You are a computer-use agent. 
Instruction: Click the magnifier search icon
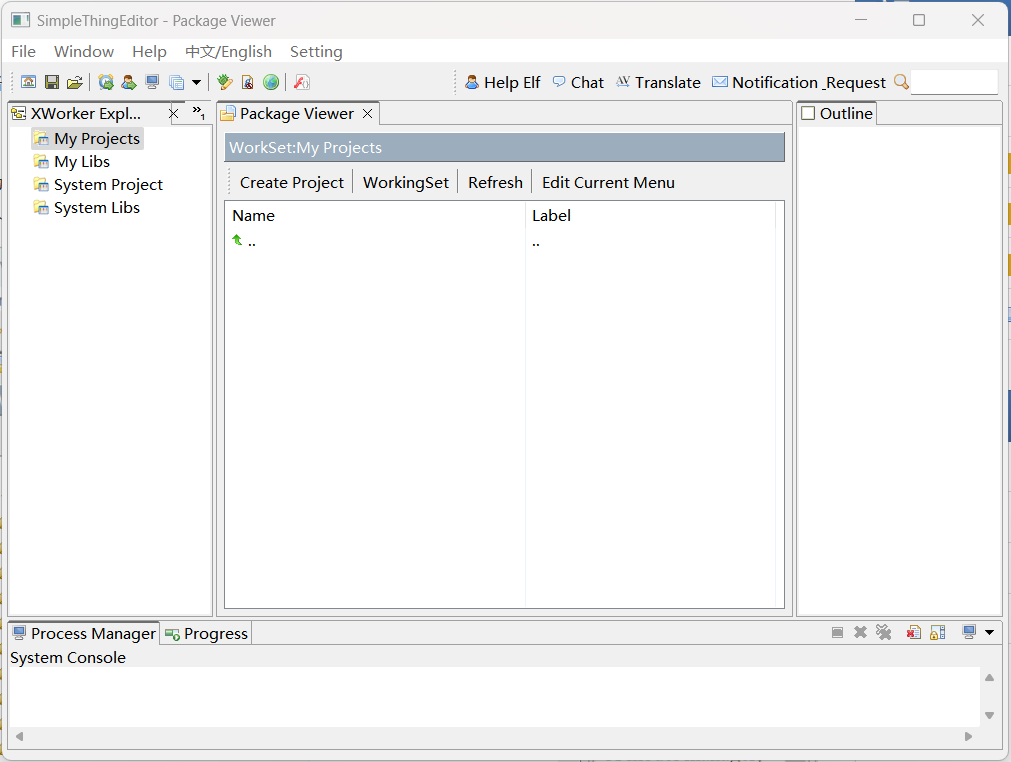[x=901, y=82]
